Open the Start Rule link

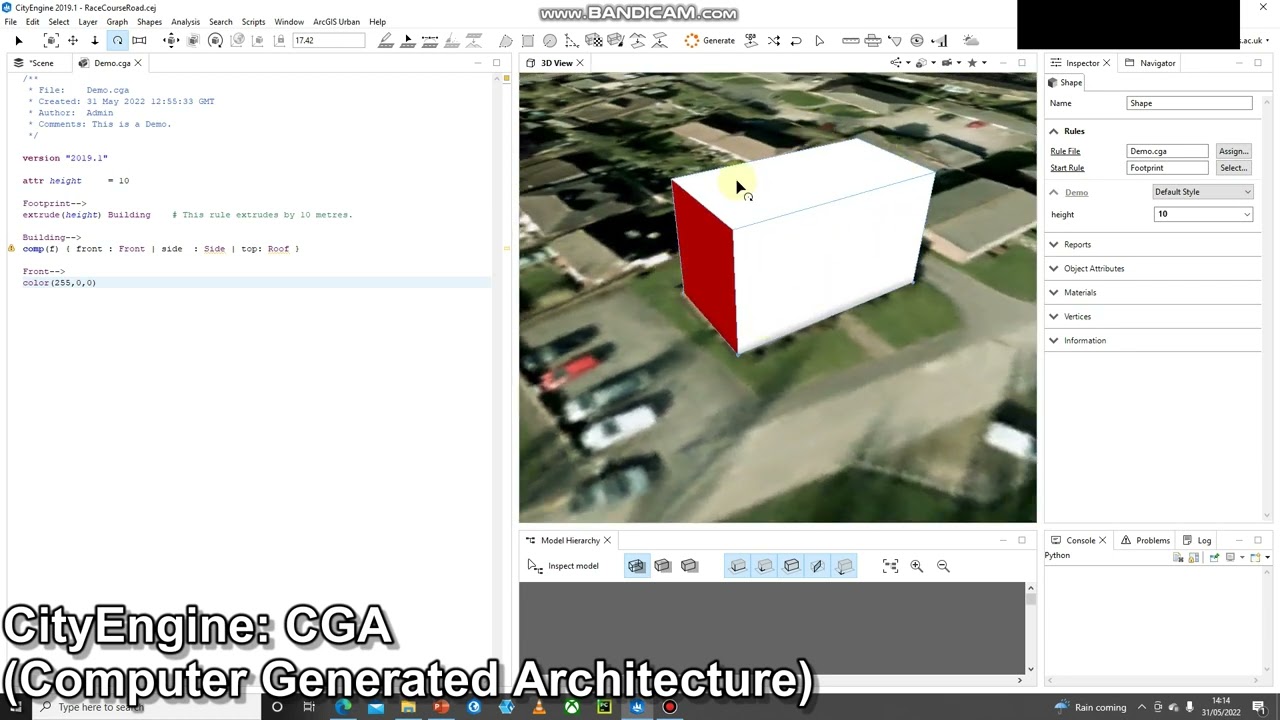[x=1067, y=168]
